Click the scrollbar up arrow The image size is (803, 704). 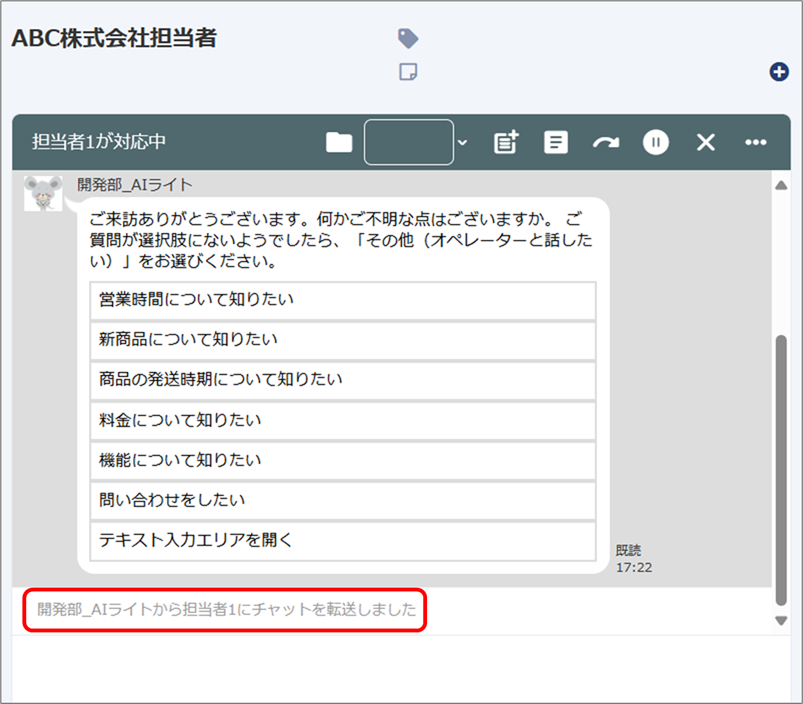click(x=781, y=185)
